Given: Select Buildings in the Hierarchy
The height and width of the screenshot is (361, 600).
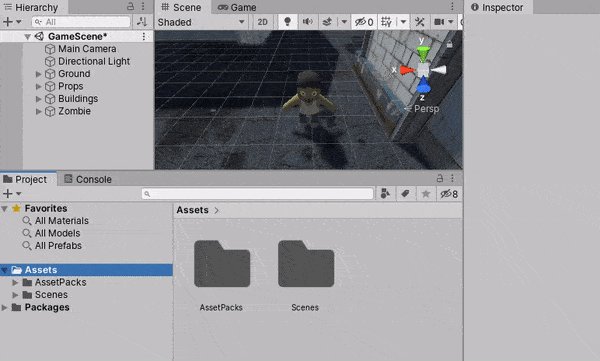Looking at the screenshot, I should tap(78, 99).
